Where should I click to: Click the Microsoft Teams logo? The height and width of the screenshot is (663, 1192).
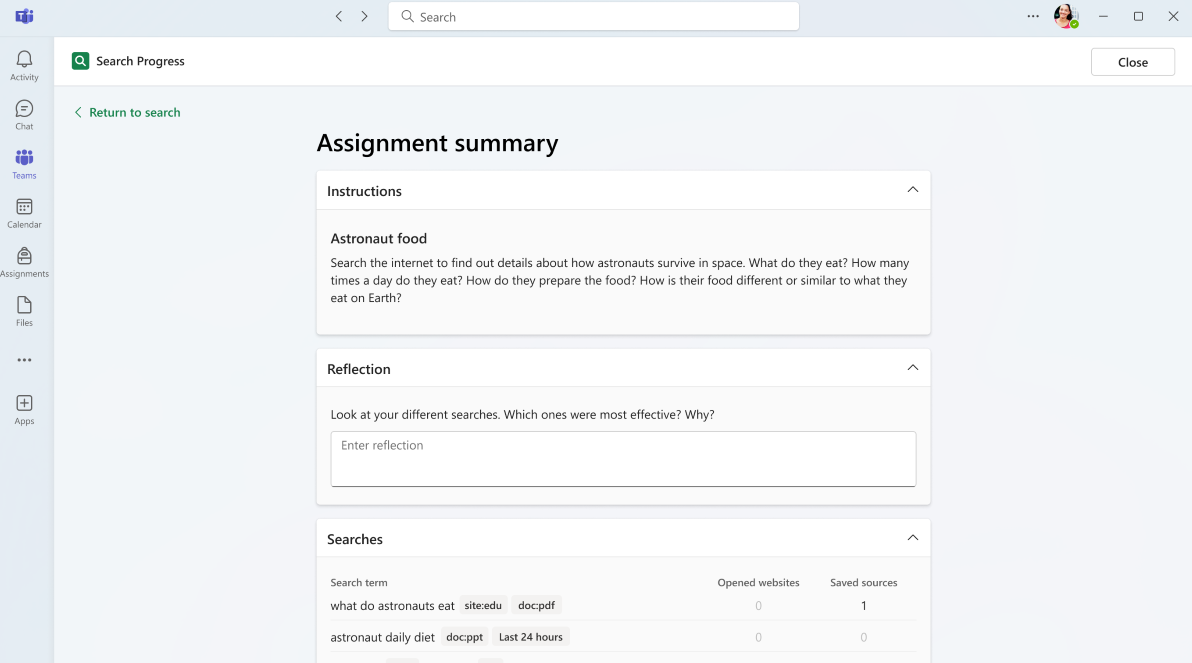point(24,16)
